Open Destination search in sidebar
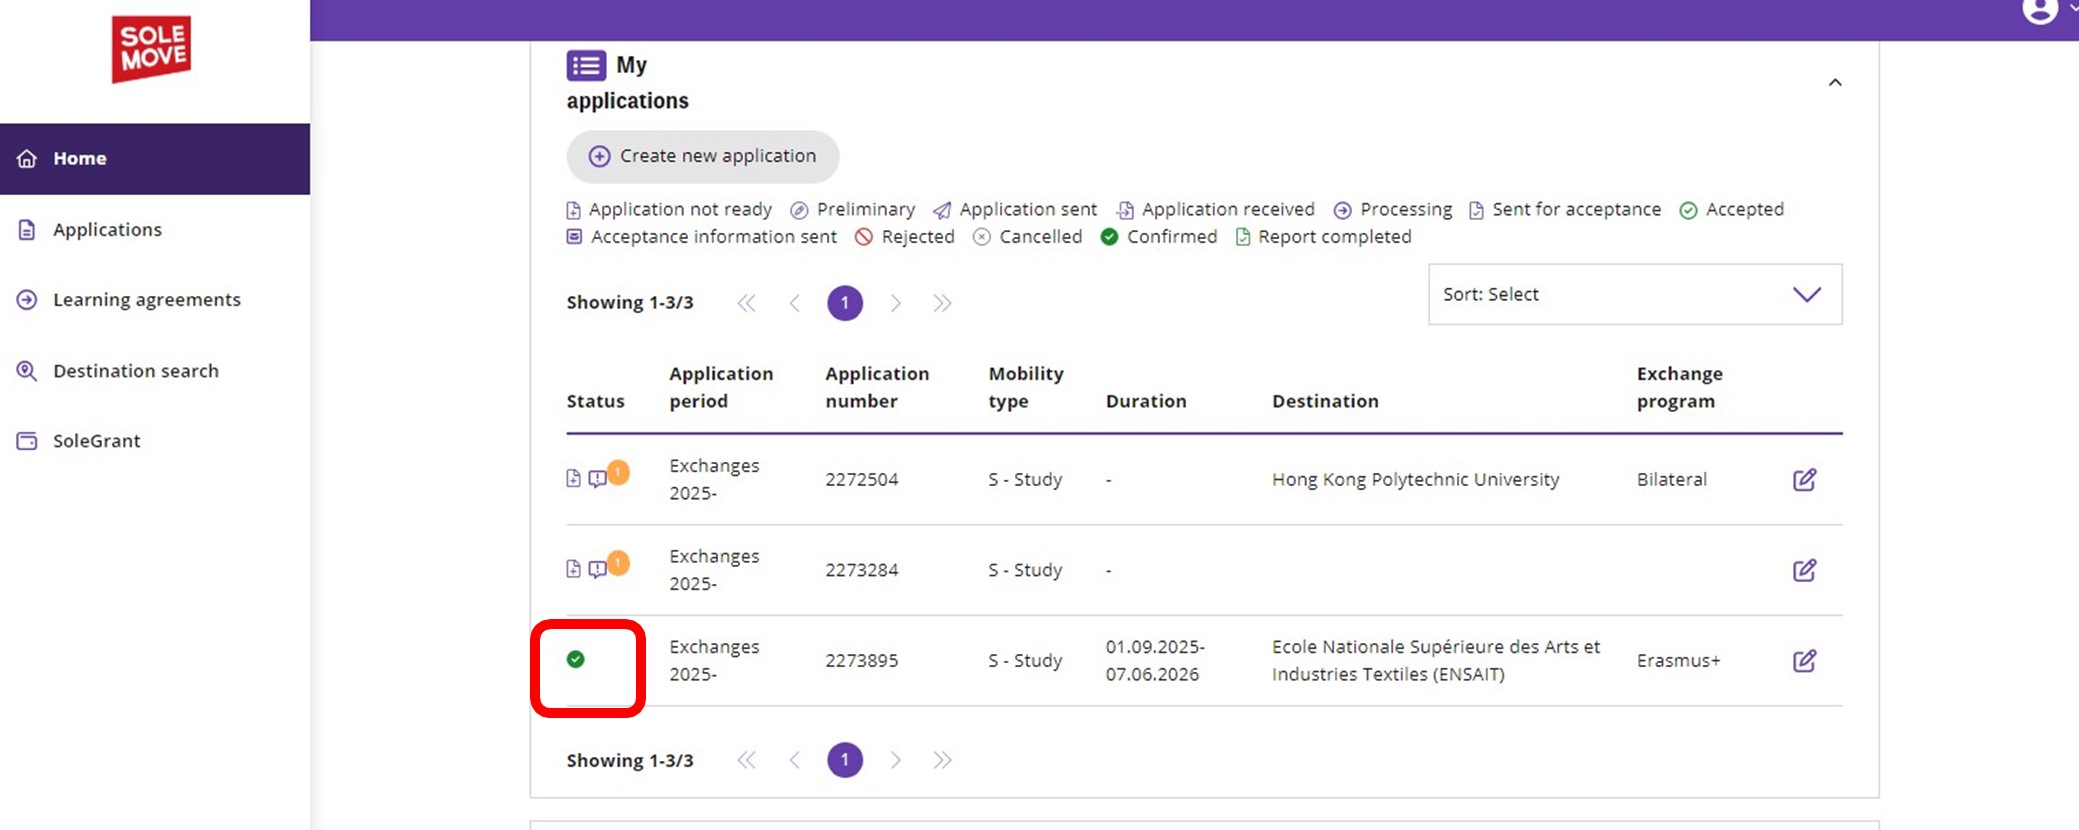 (x=135, y=371)
